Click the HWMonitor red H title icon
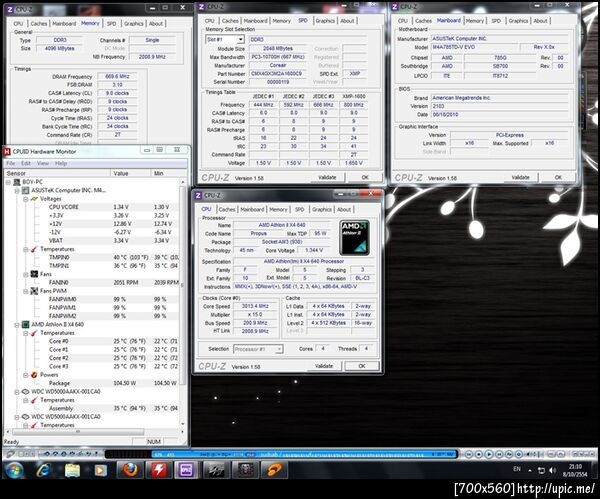Screen dimensions: 600x499 pos(7,152)
